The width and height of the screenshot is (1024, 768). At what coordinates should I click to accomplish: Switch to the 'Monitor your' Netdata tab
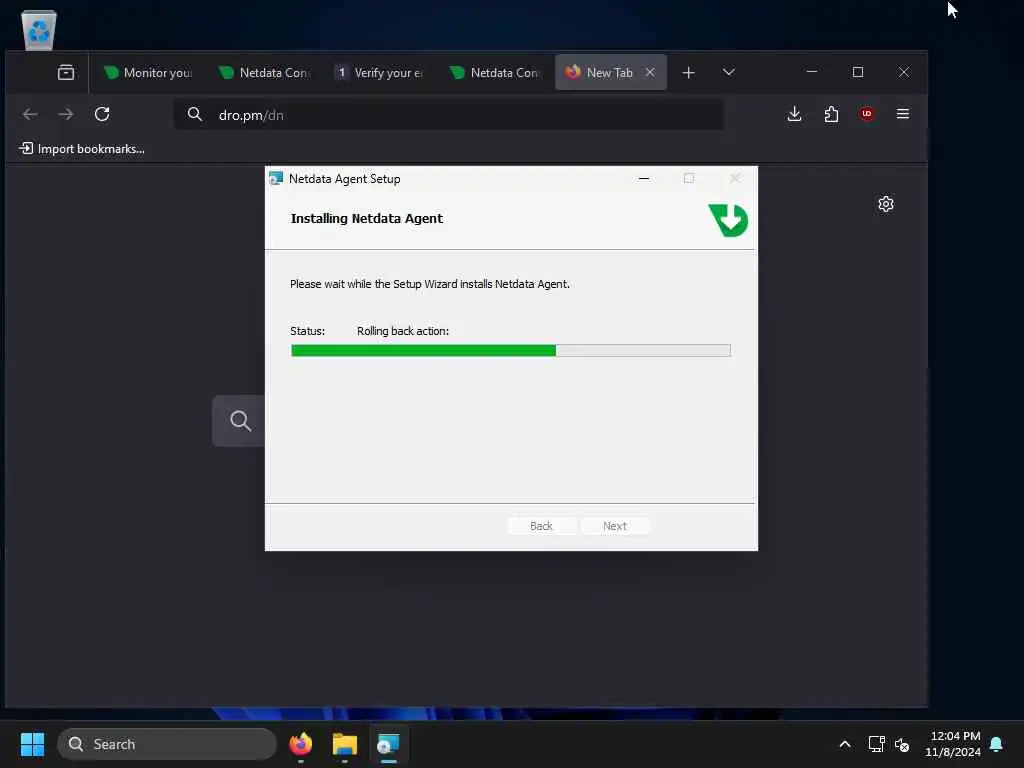click(150, 72)
